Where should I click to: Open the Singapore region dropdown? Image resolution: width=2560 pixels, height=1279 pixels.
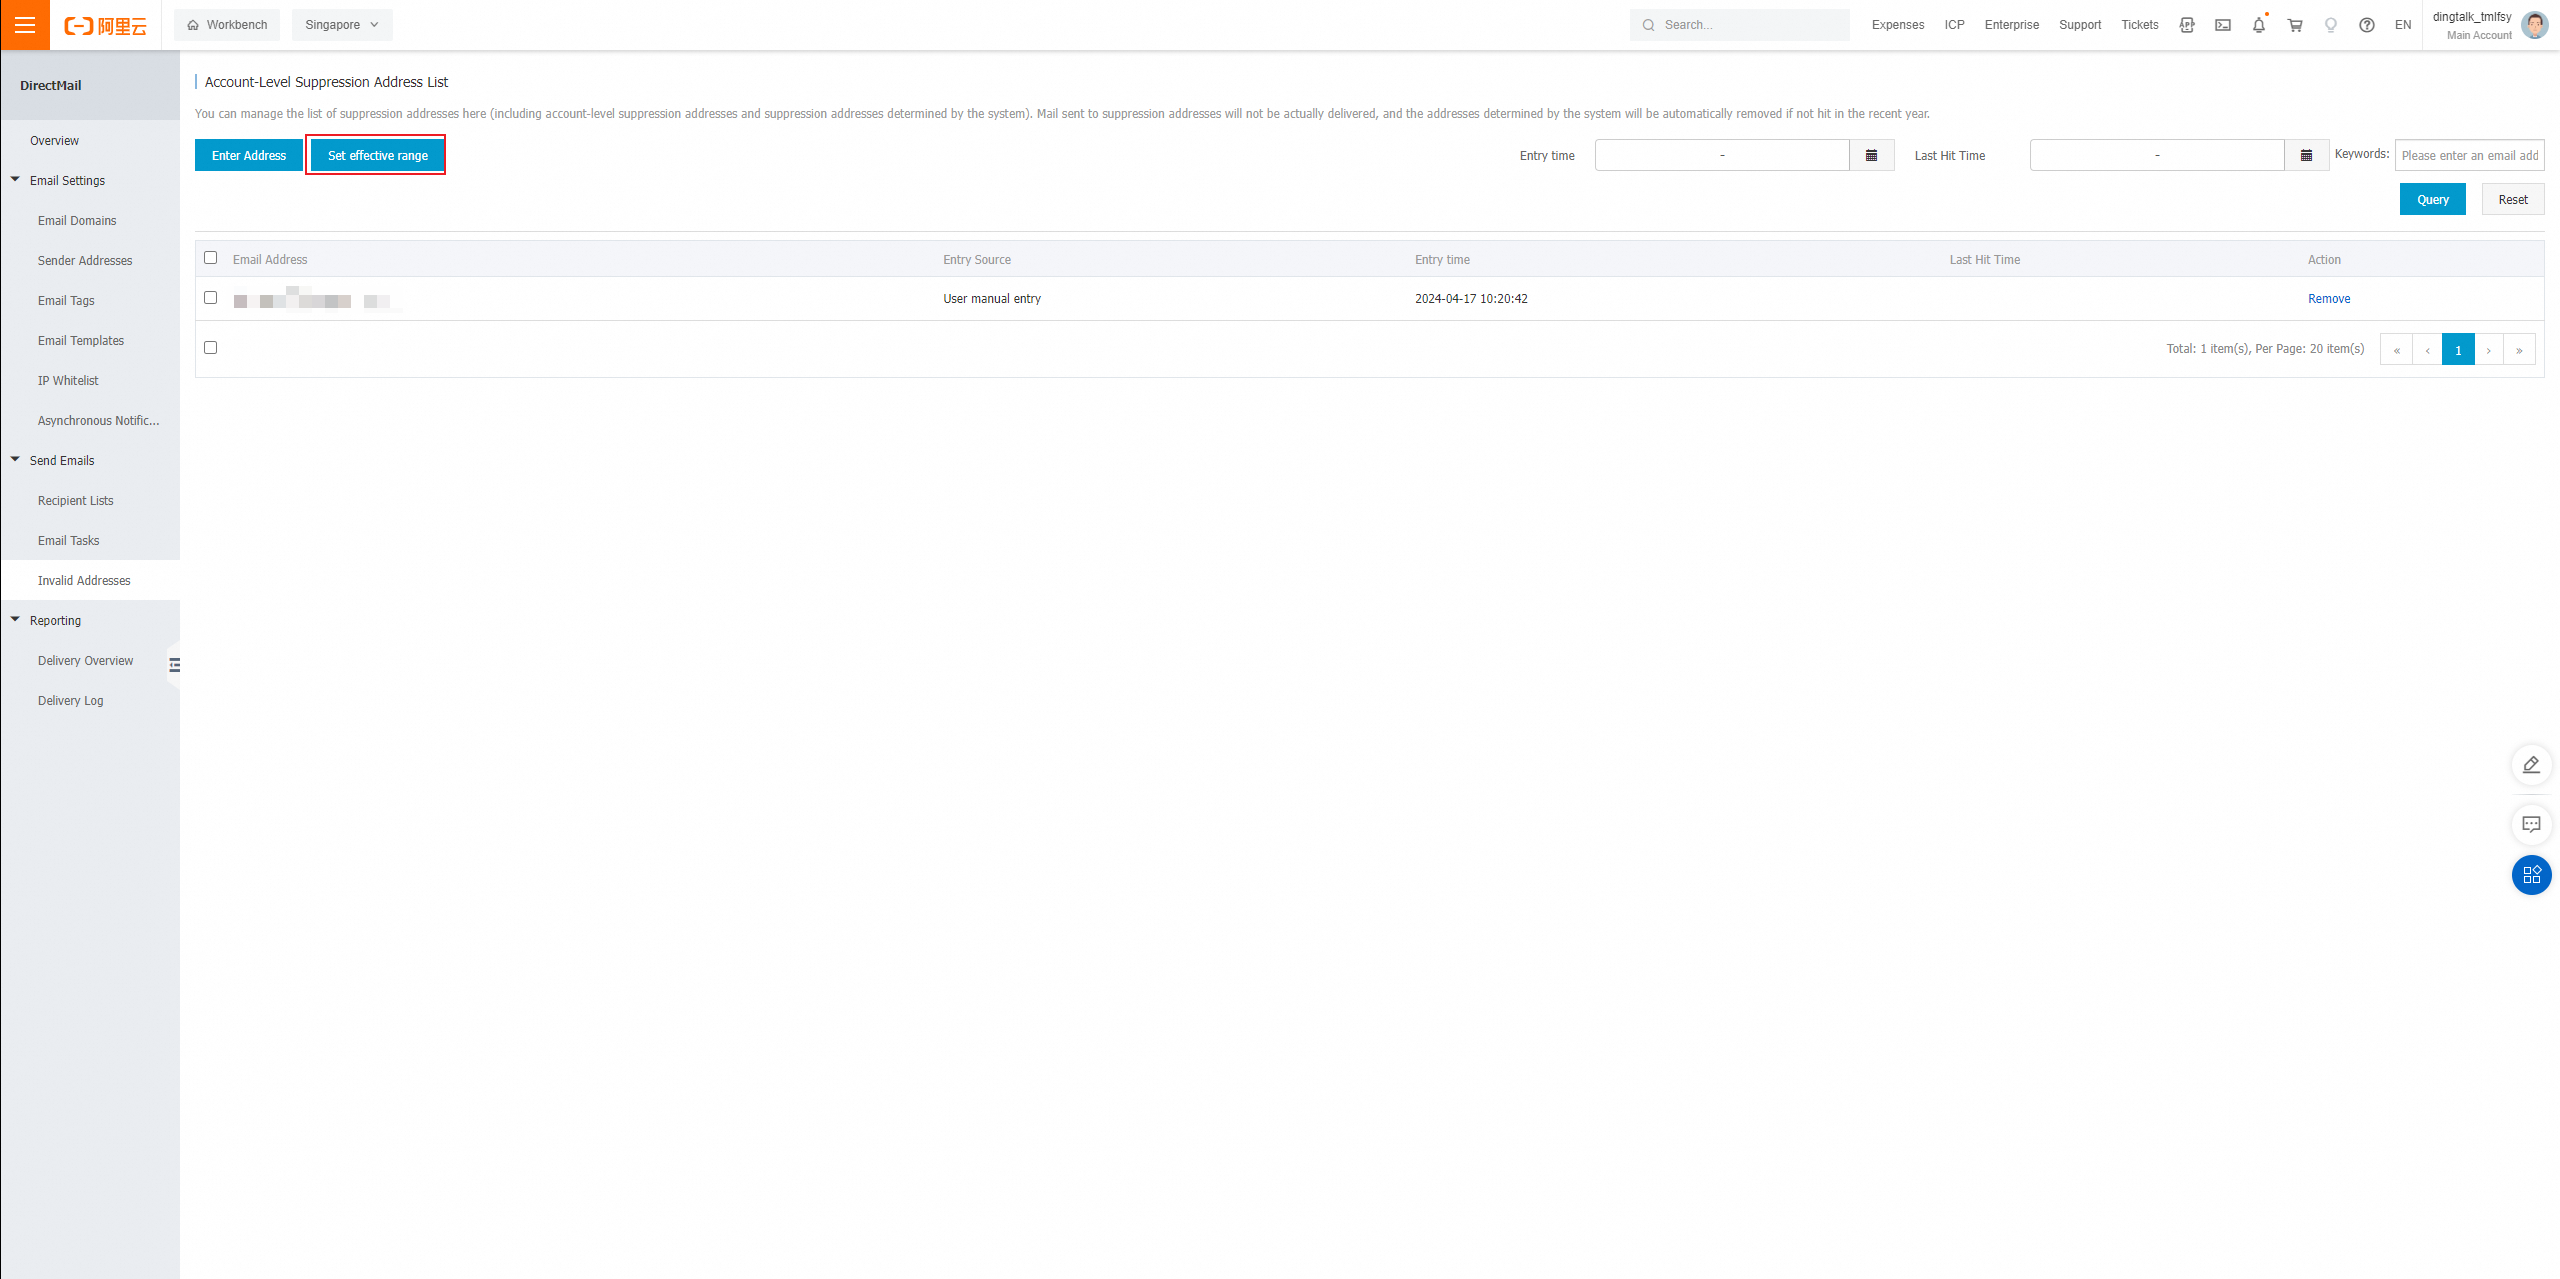click(x=342, y=25)
